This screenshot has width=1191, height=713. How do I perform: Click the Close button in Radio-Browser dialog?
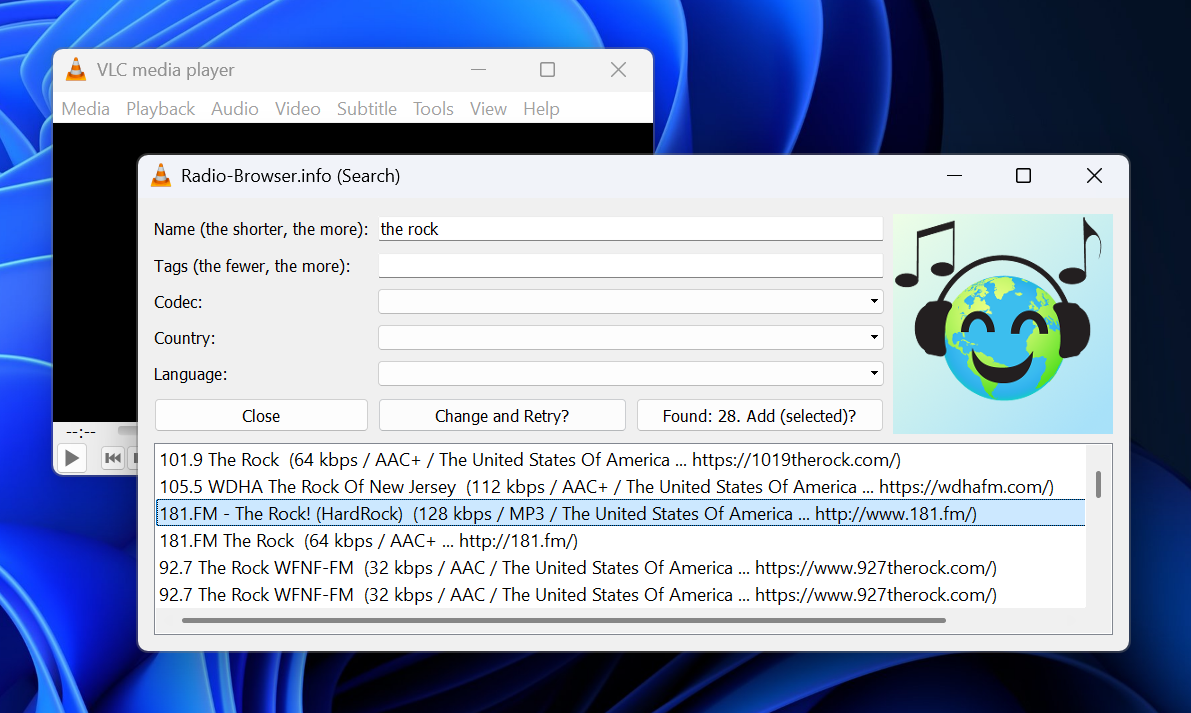click(261, 415)
